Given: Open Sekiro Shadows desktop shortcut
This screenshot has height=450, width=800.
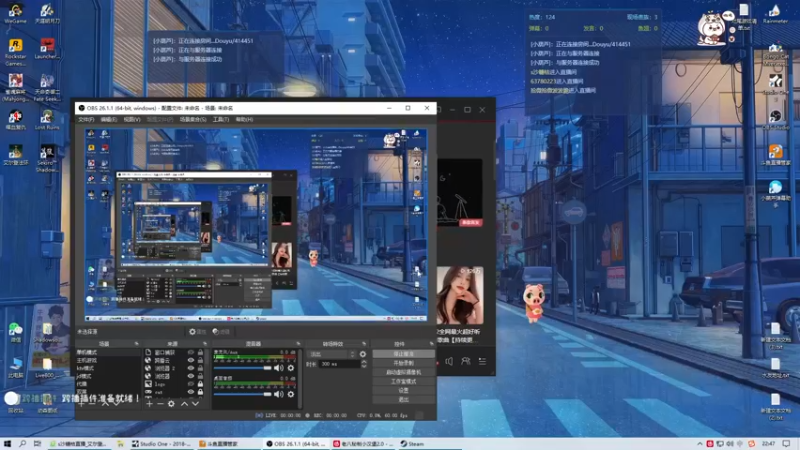Looking at the screenshot, I should point(47,159).
